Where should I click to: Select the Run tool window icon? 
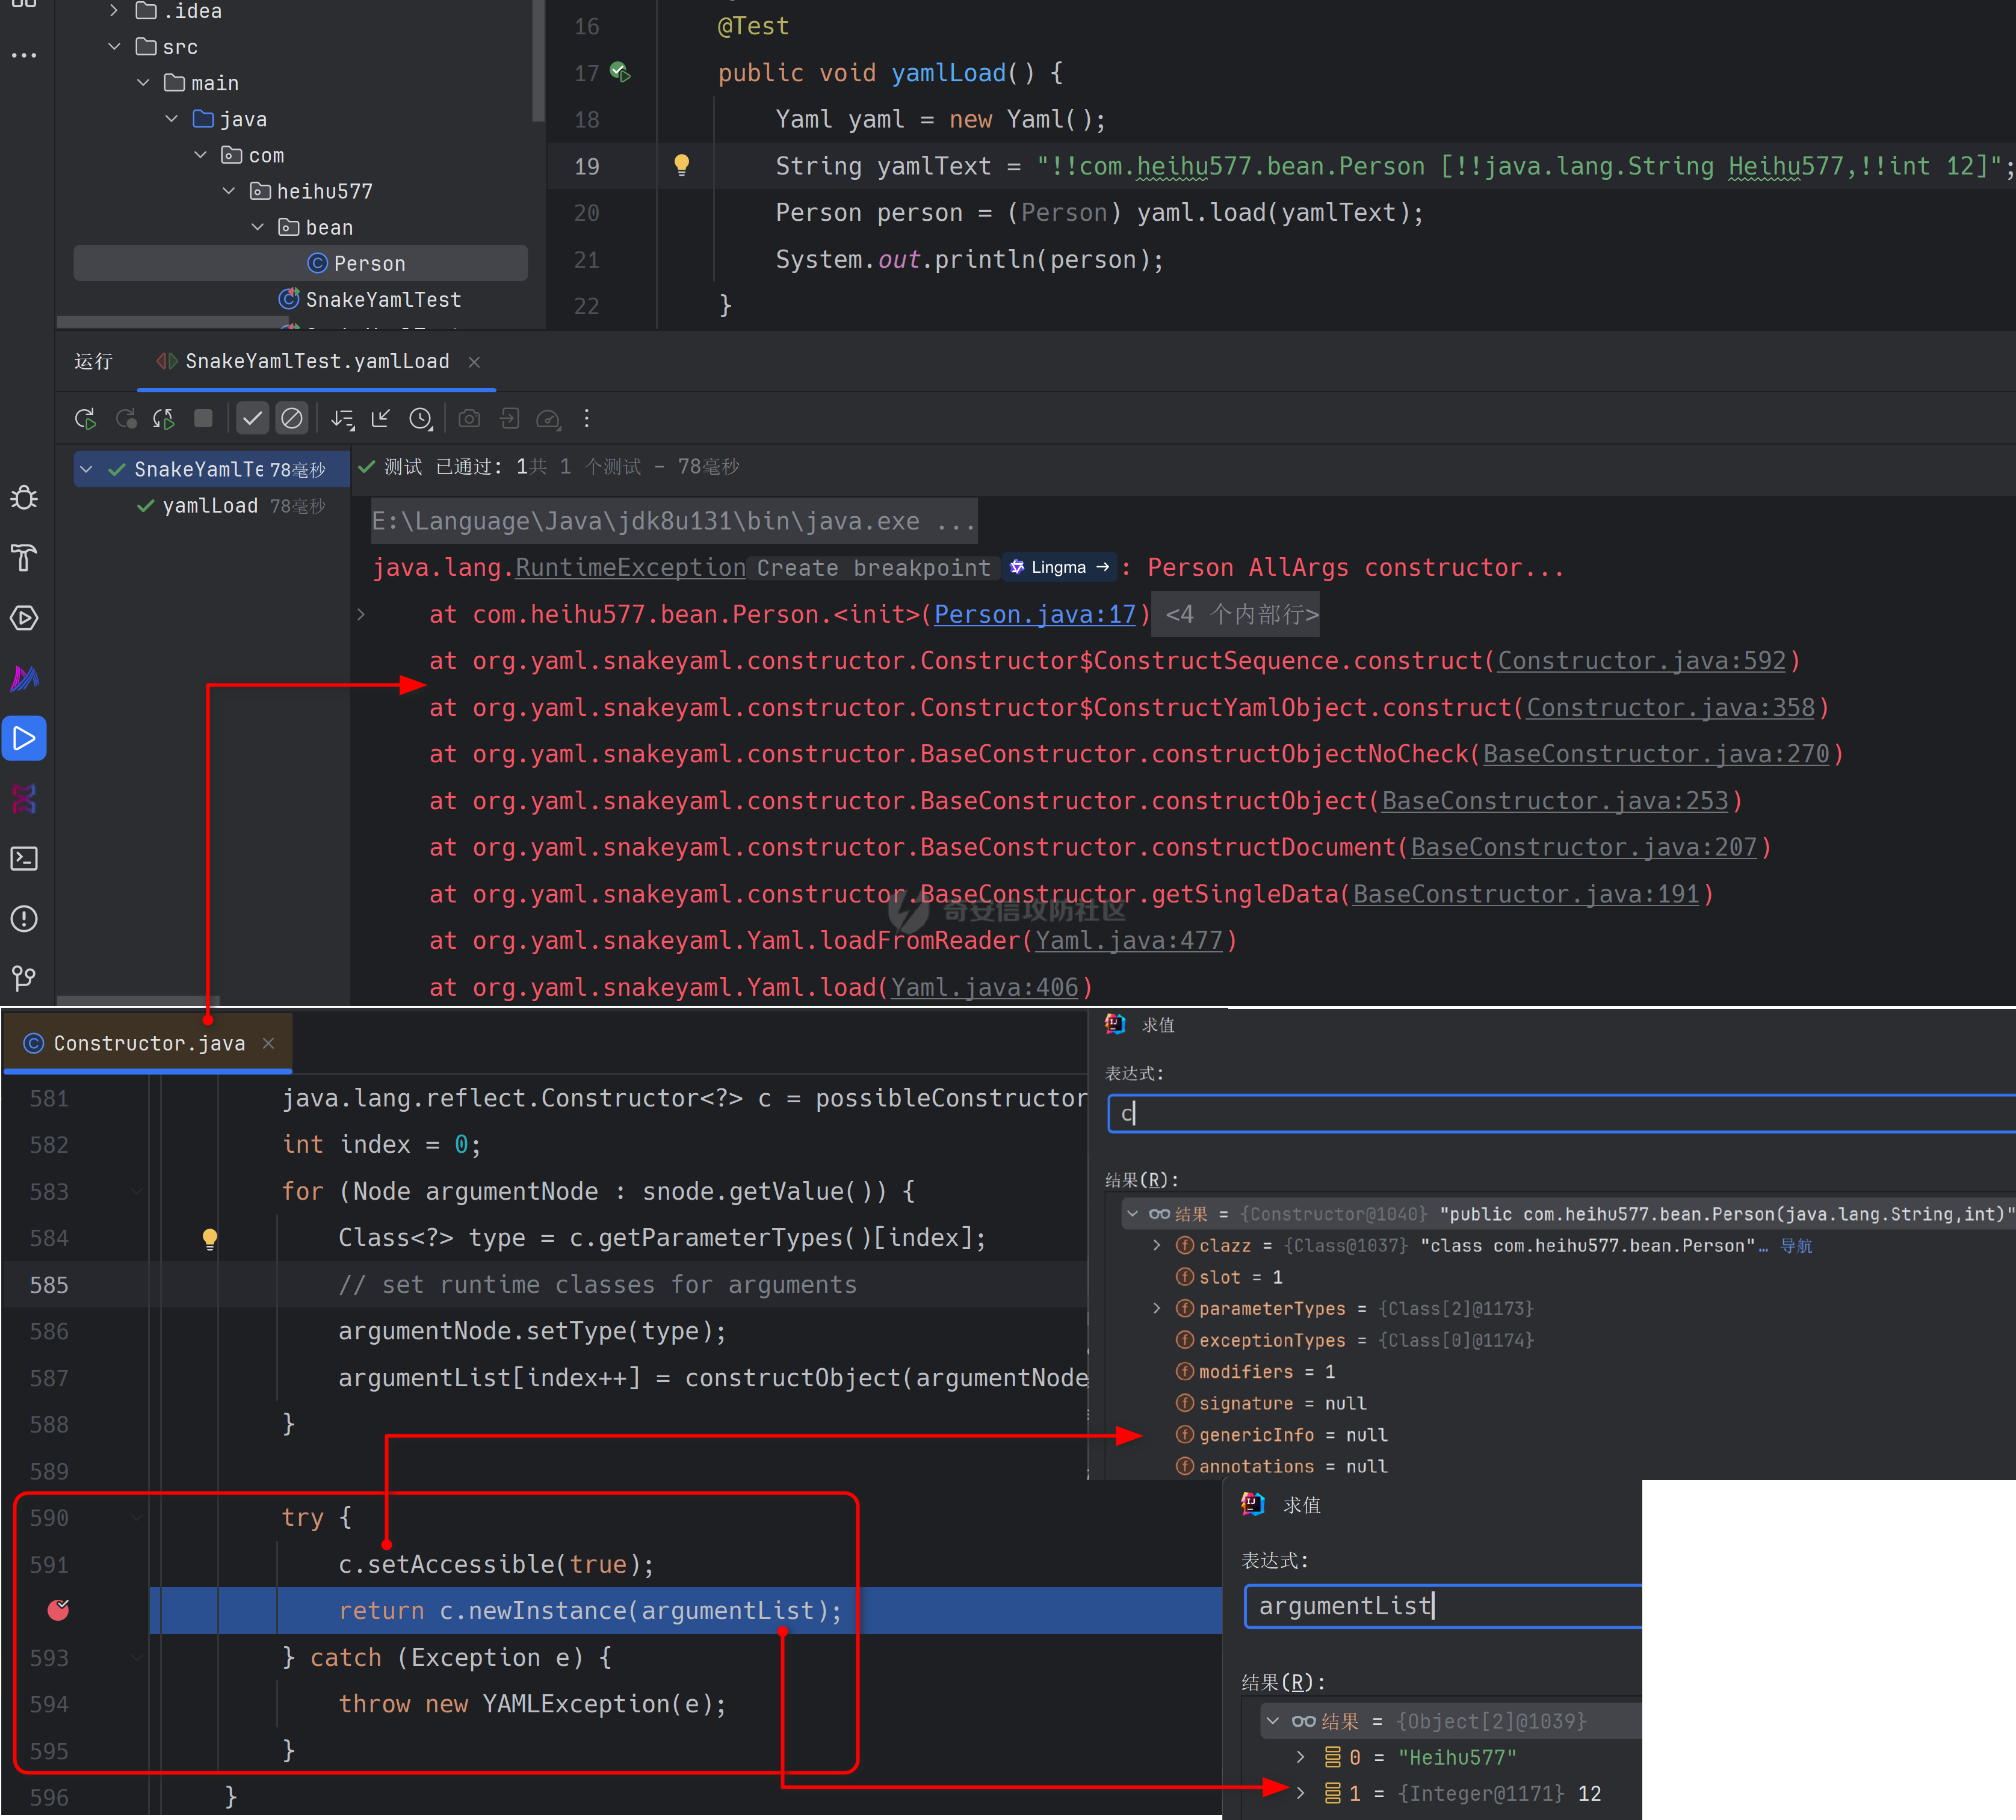point(24,738)
